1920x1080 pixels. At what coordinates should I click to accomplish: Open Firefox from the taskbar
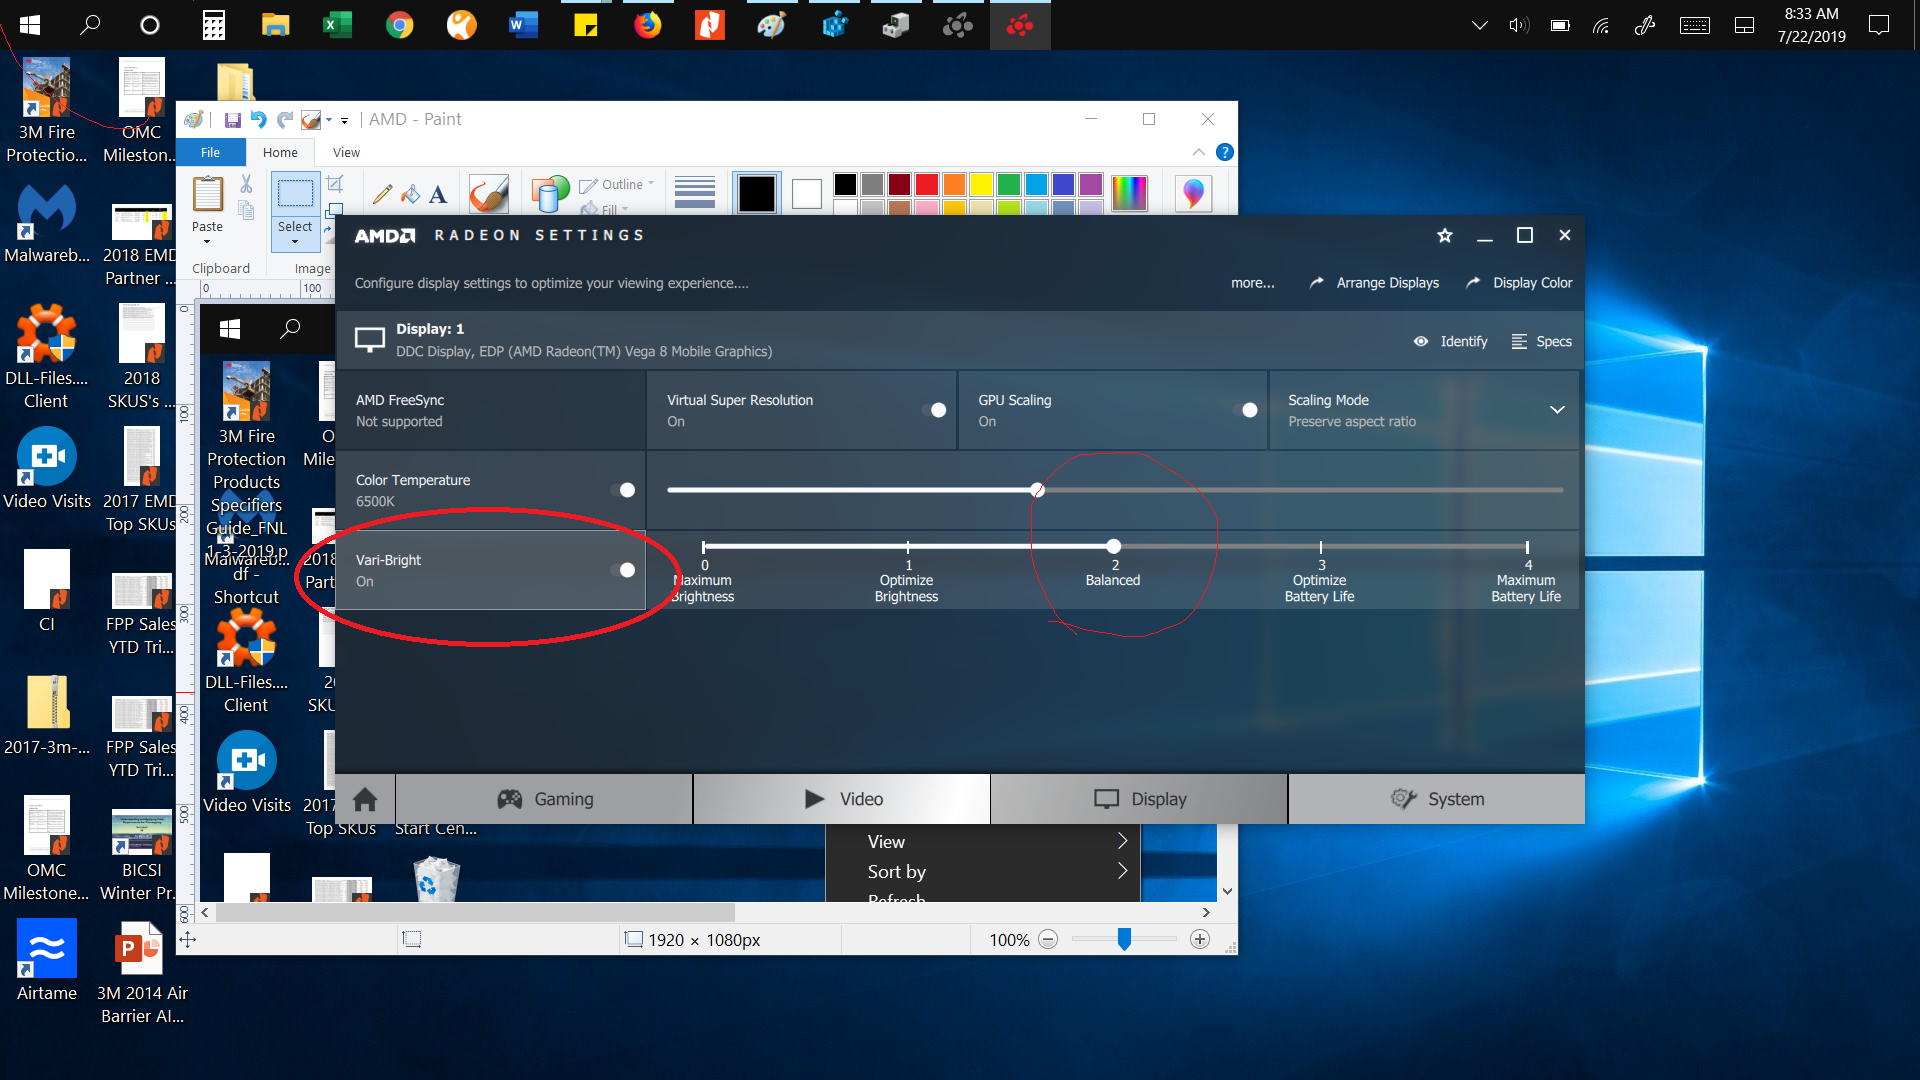(x=647, y=25)
